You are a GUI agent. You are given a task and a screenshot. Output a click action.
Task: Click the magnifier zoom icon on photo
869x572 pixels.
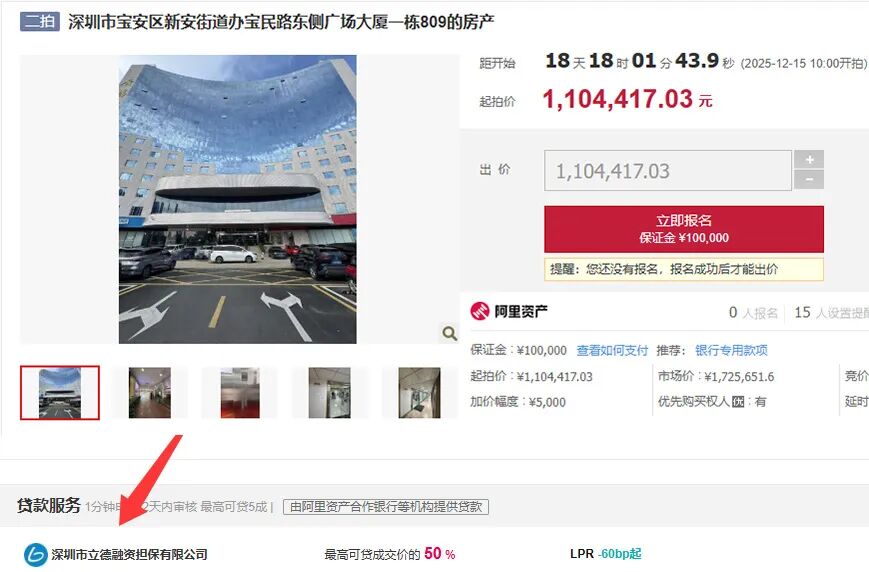click(x=449, y=333)
